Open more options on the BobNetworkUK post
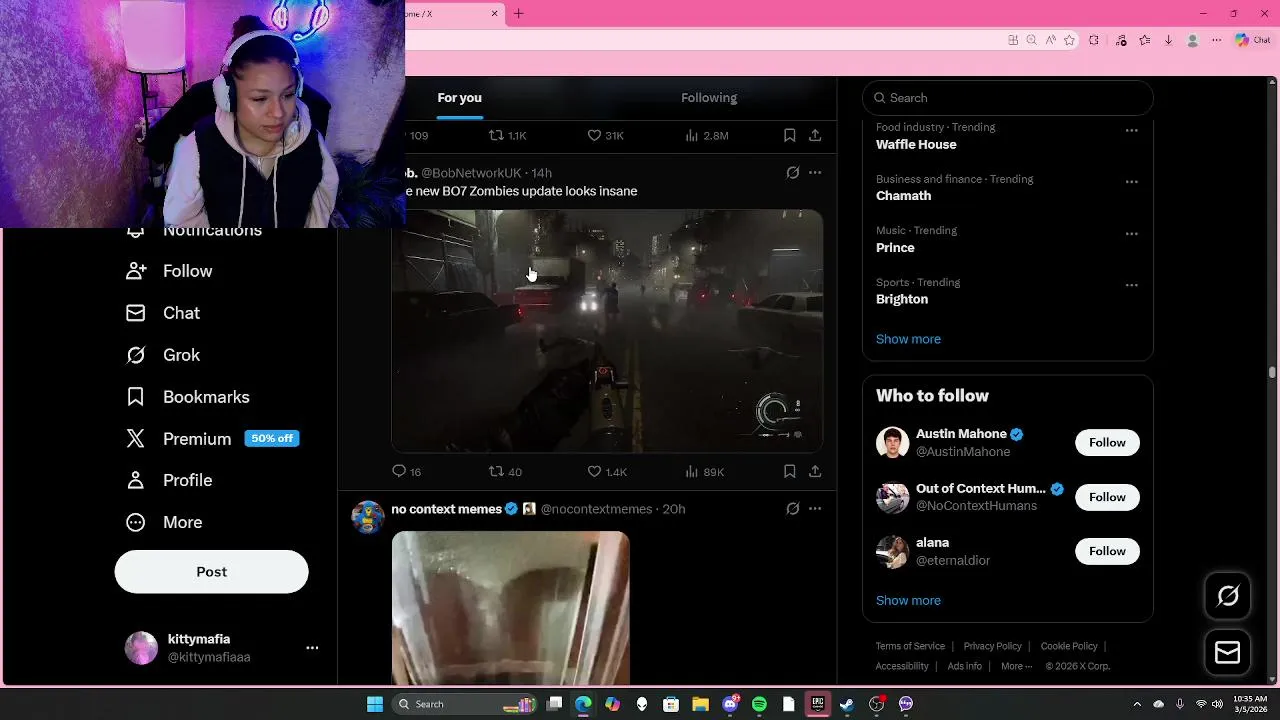Viewport: 1280px width, 720px height. [815, 173]
